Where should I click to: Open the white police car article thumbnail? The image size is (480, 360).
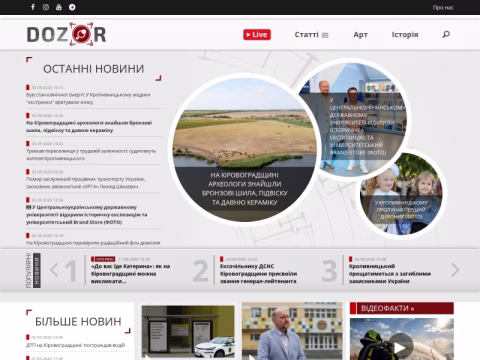pos(188,332)
